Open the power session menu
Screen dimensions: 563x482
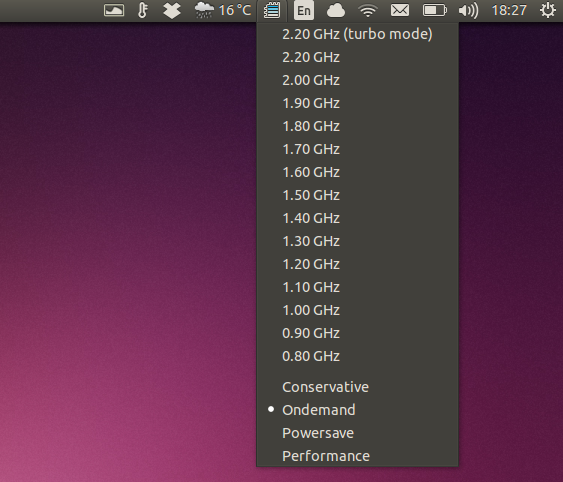point(548,10)
